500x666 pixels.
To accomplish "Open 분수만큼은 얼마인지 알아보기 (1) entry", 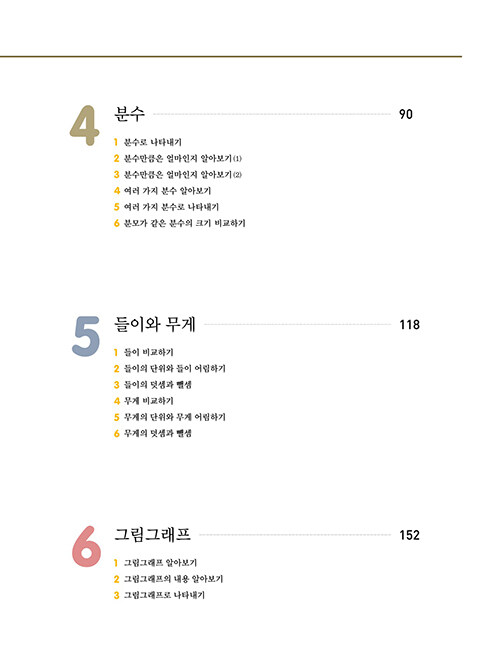I will click(x=183, y=158).
